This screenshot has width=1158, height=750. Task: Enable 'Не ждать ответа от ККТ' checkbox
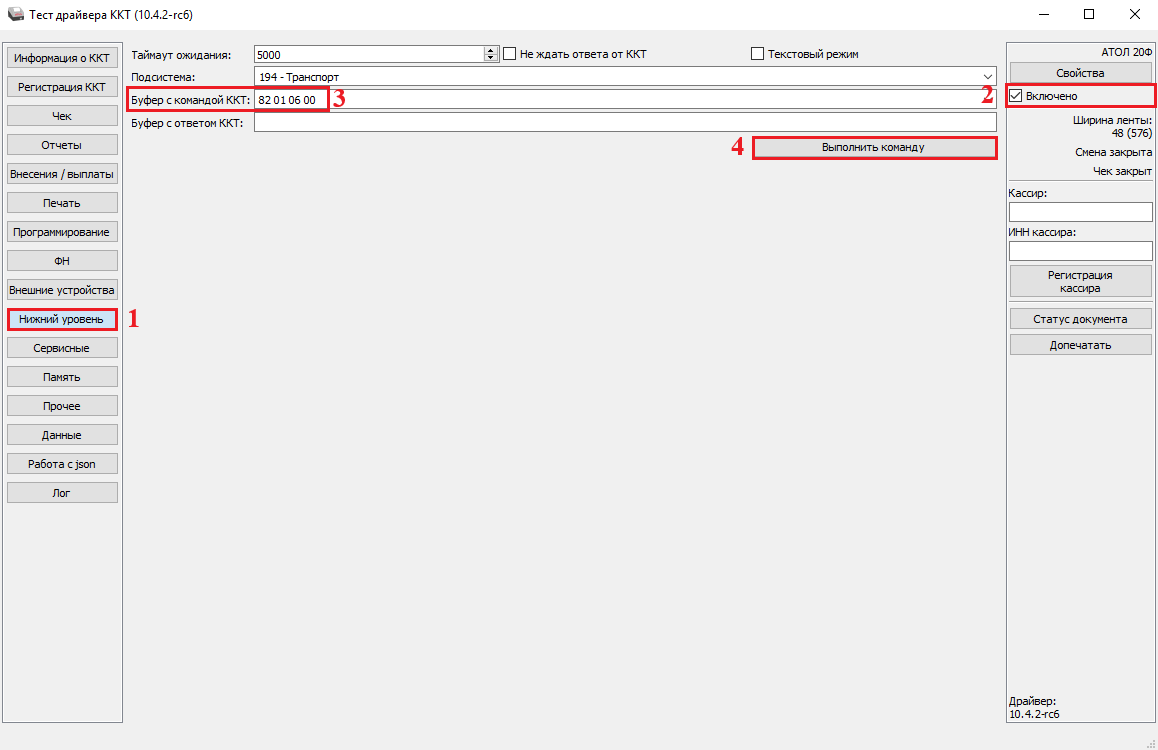[509, 54]
